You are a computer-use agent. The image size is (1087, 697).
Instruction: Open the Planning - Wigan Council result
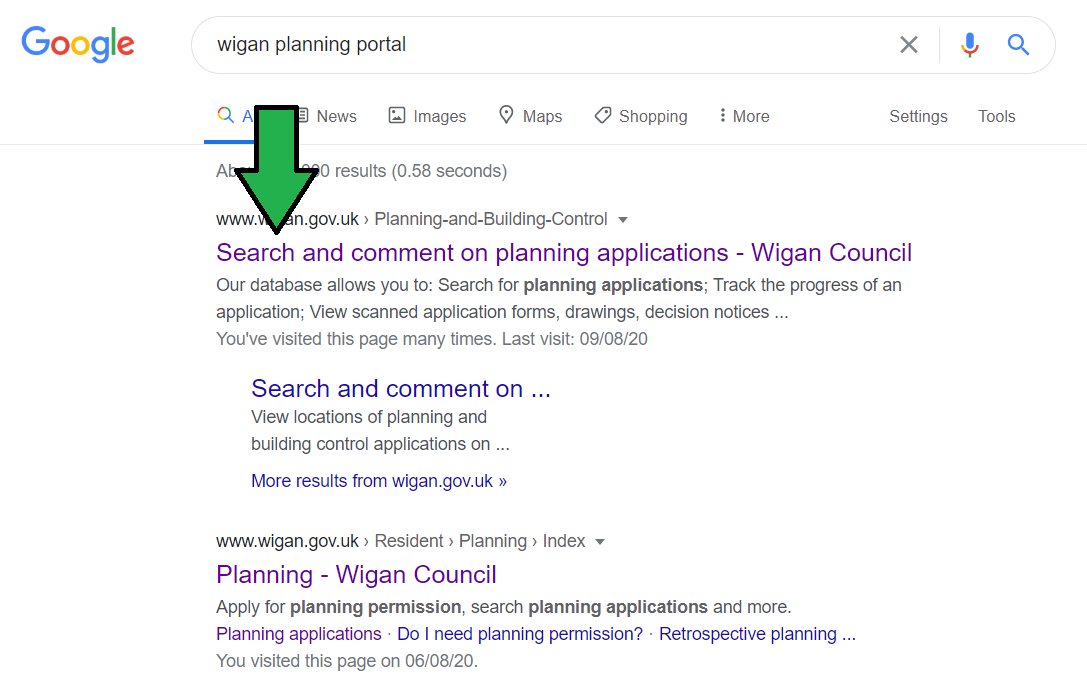click(x=356, y=574)
